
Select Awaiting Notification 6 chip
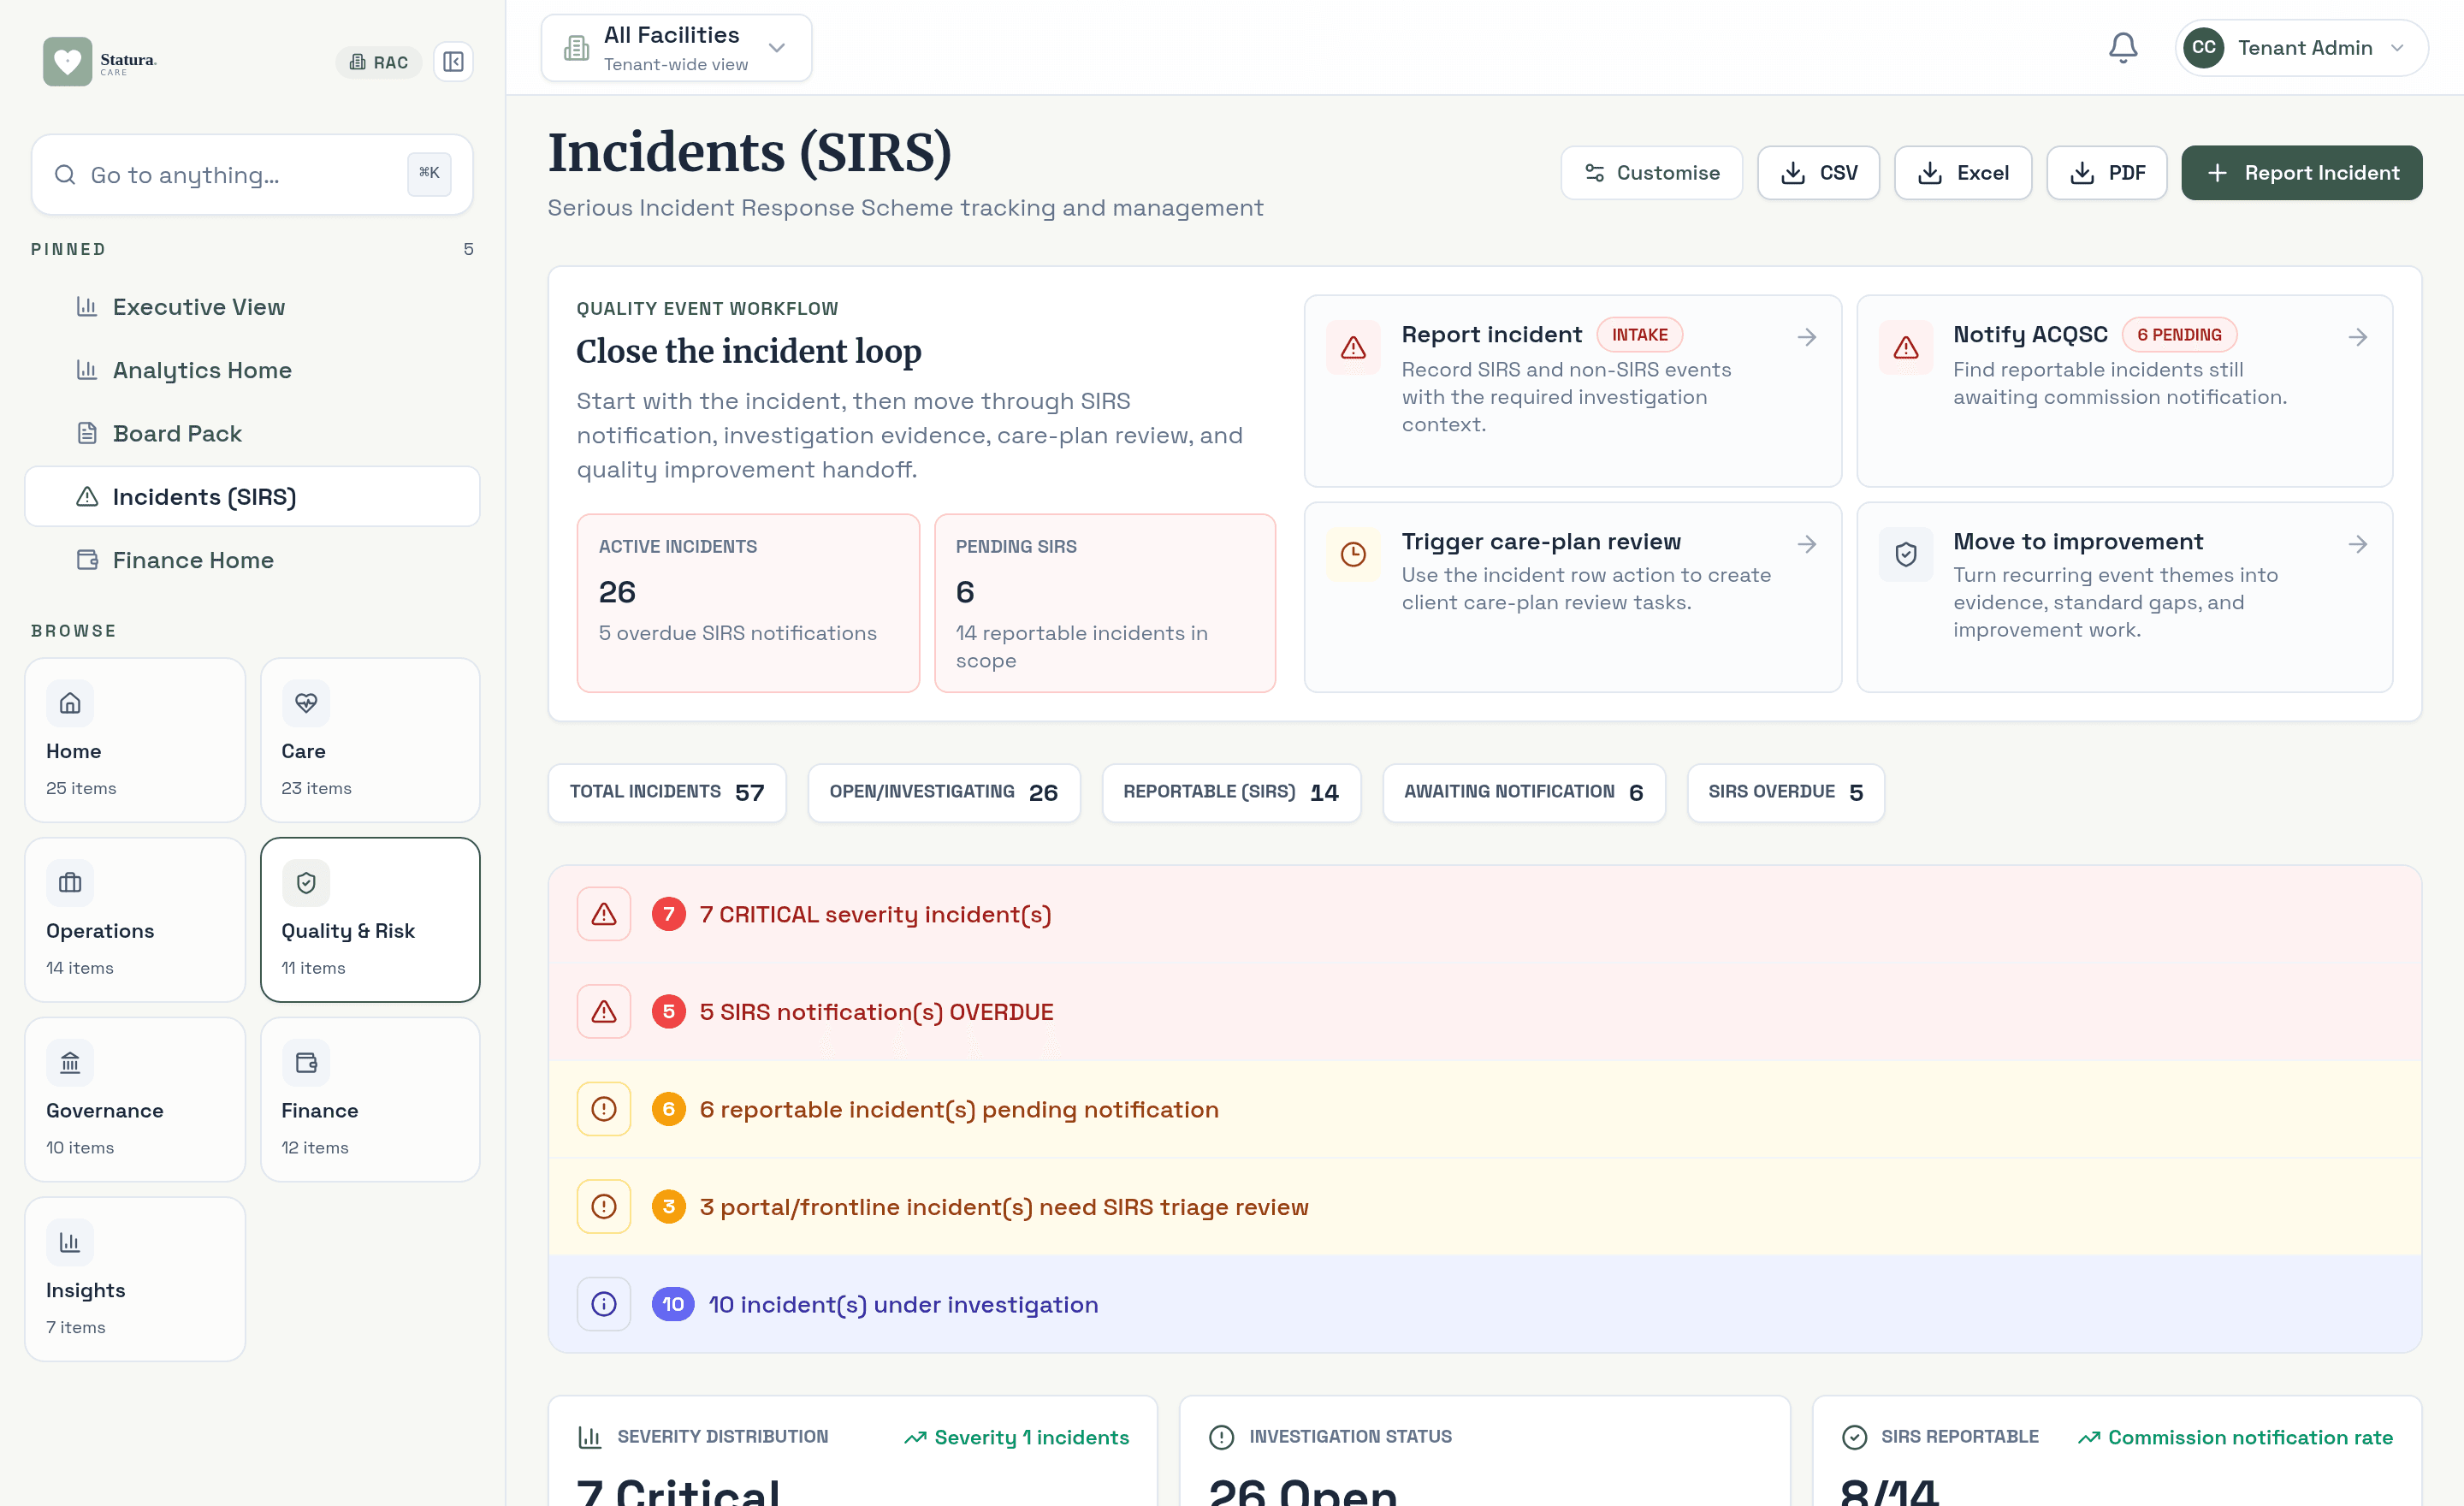[x=1524, y=792]
